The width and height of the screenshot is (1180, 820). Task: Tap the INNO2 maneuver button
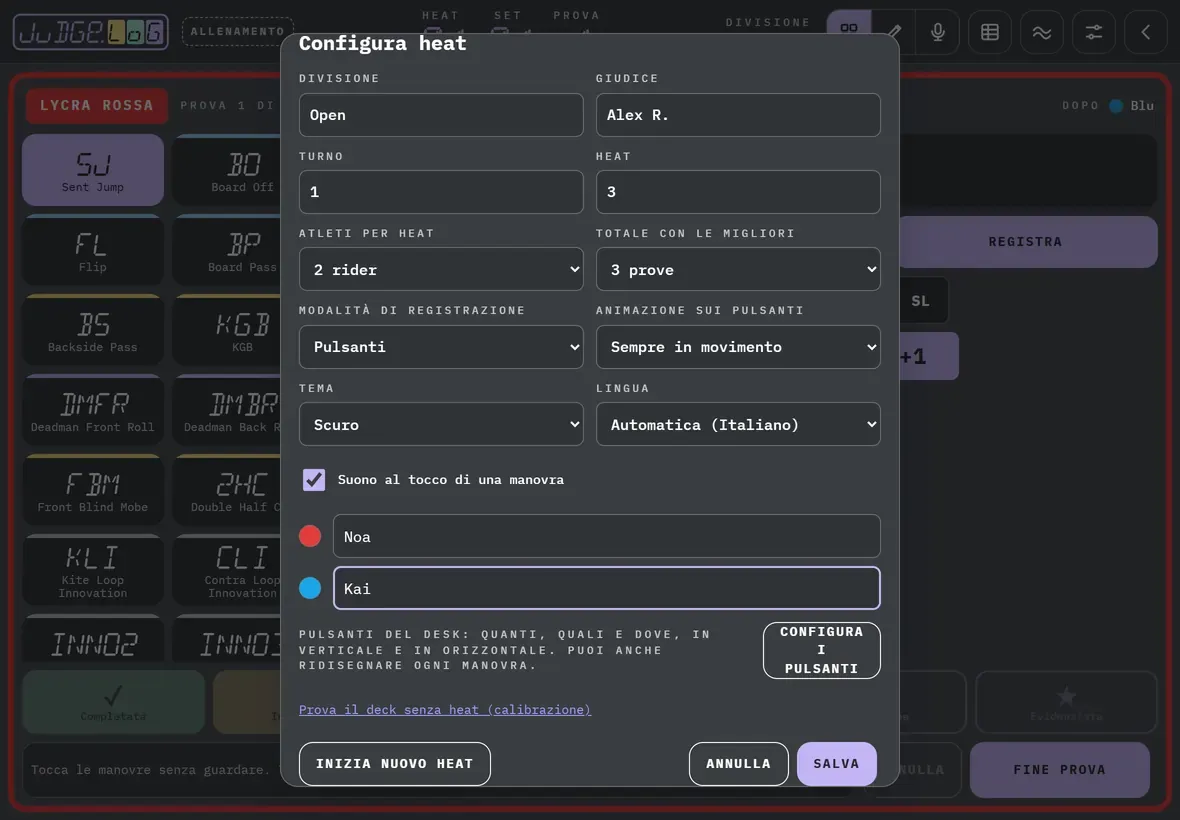(x=93, y=639)
